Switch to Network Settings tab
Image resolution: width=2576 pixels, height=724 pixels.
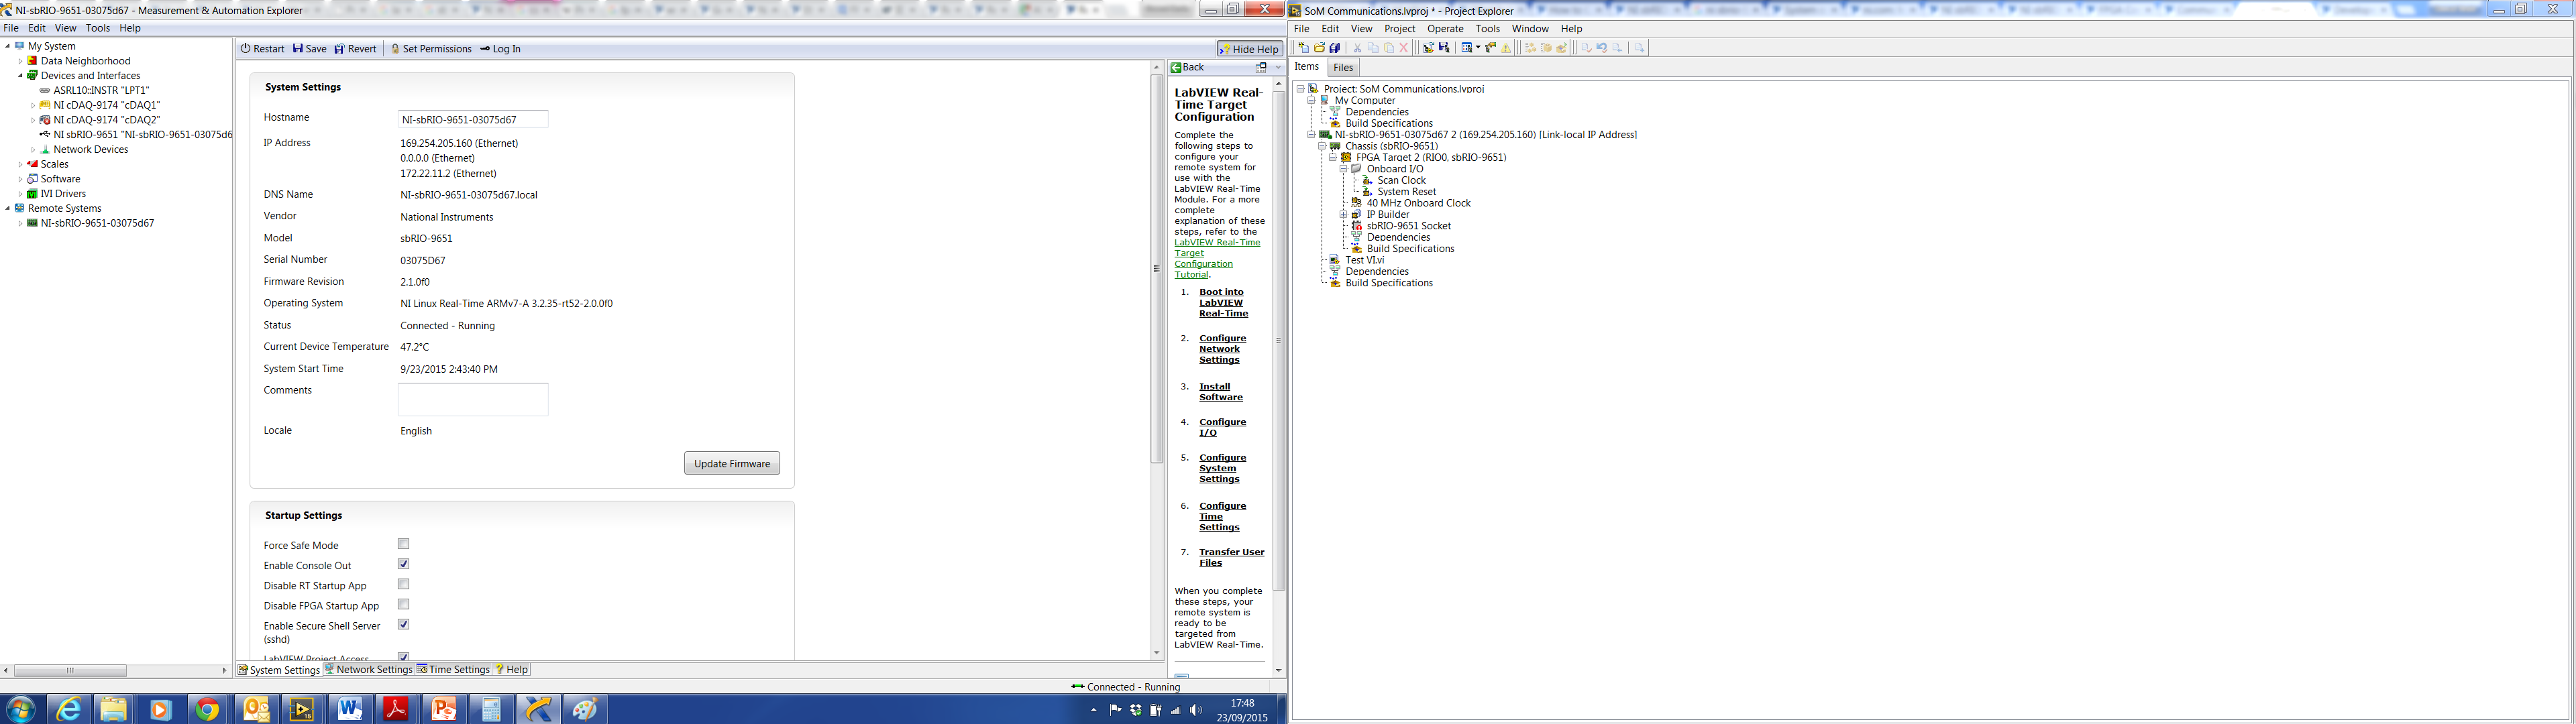tap(368, 670)
